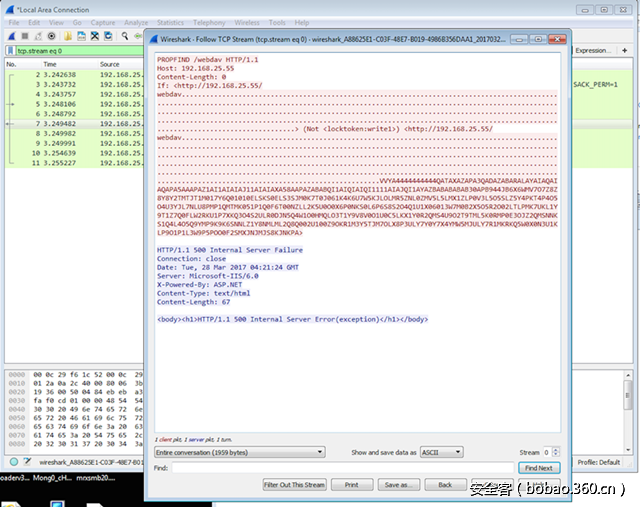Viewport: 640px width, 507px height.
Task: Click the stop capture square icon
Action: point(23,36)
